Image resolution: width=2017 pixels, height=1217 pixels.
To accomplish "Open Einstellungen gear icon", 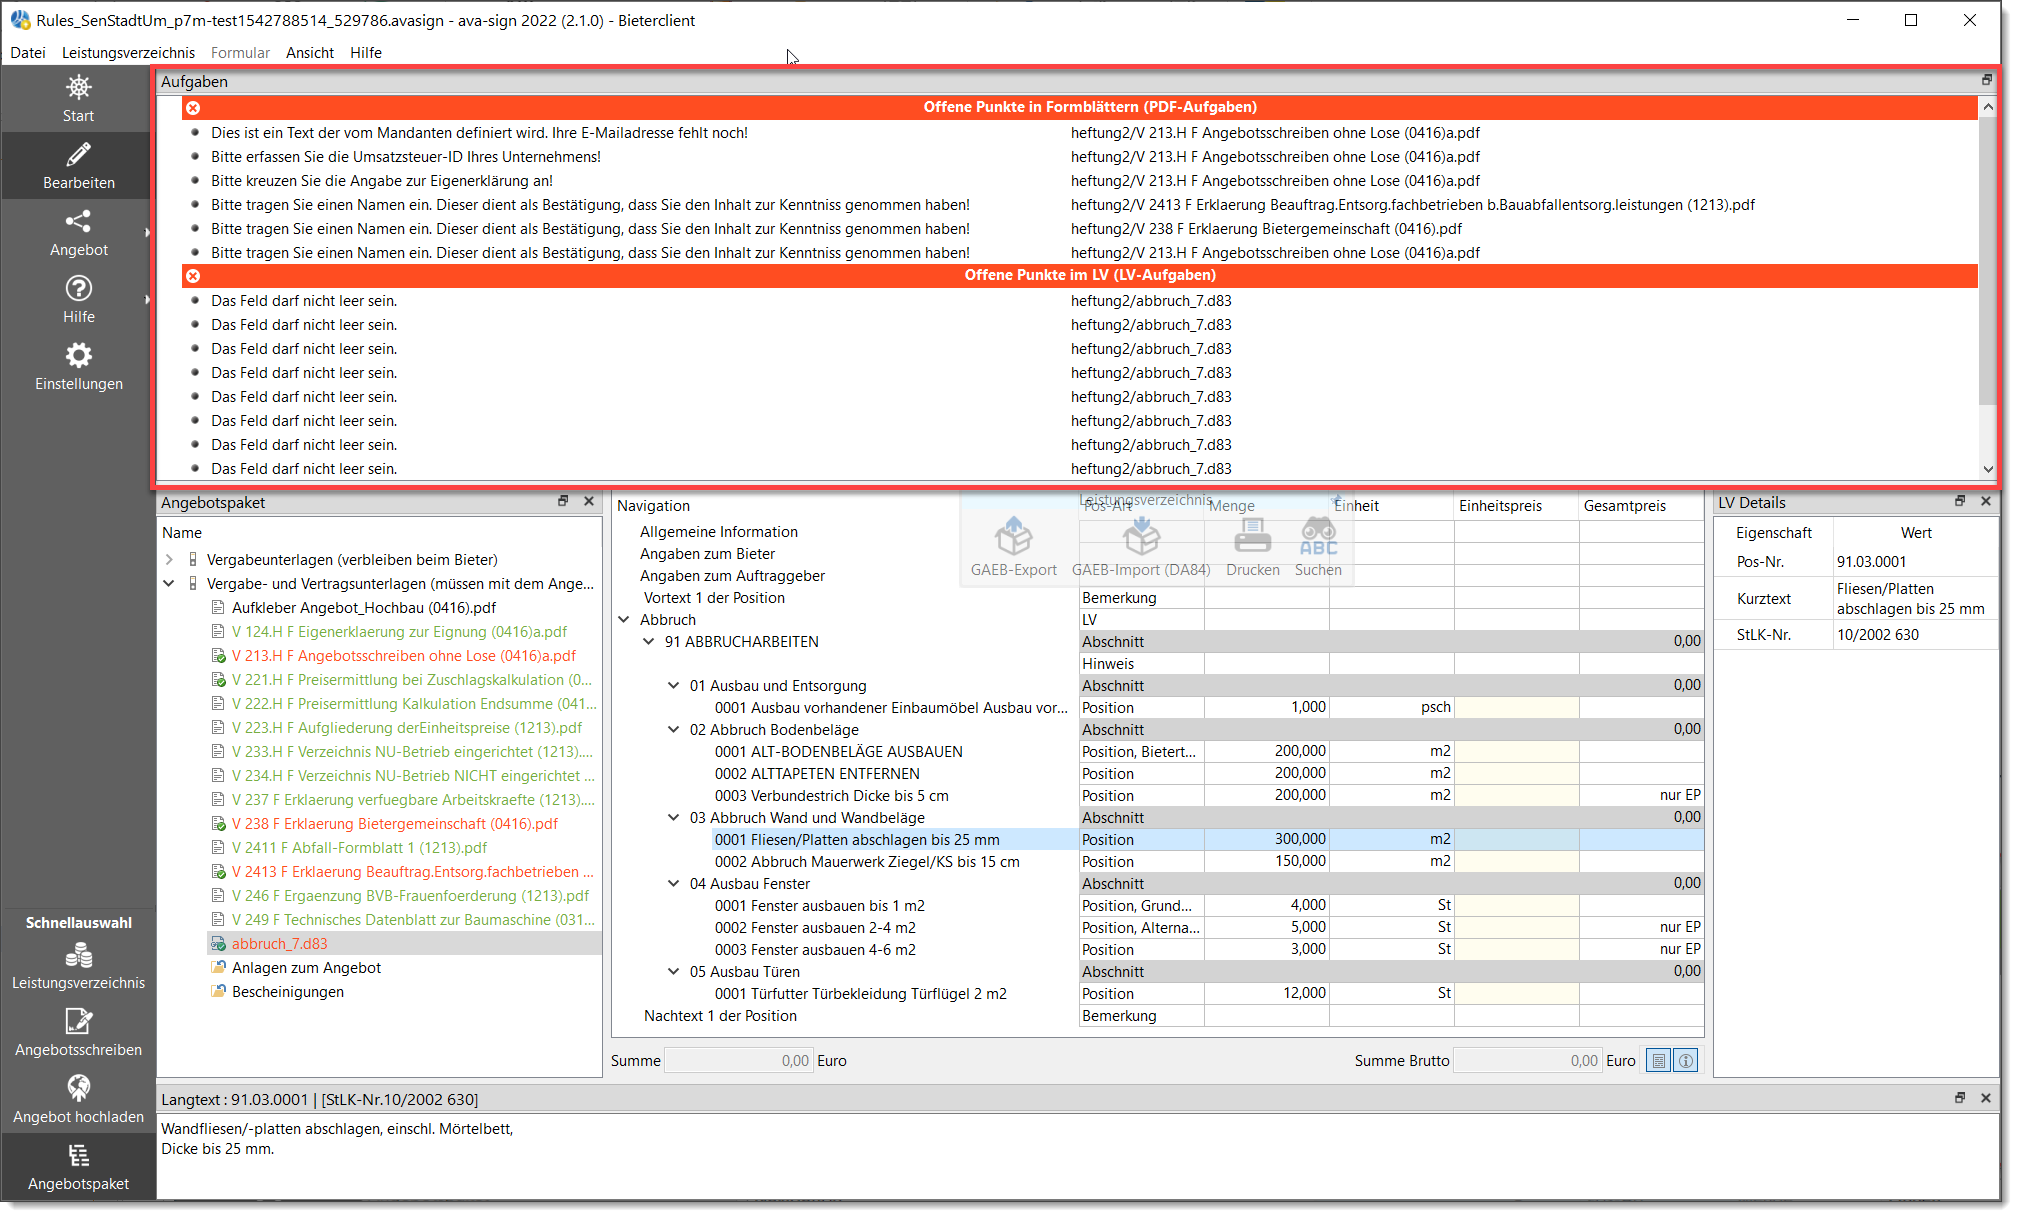I will pos(78,355).
